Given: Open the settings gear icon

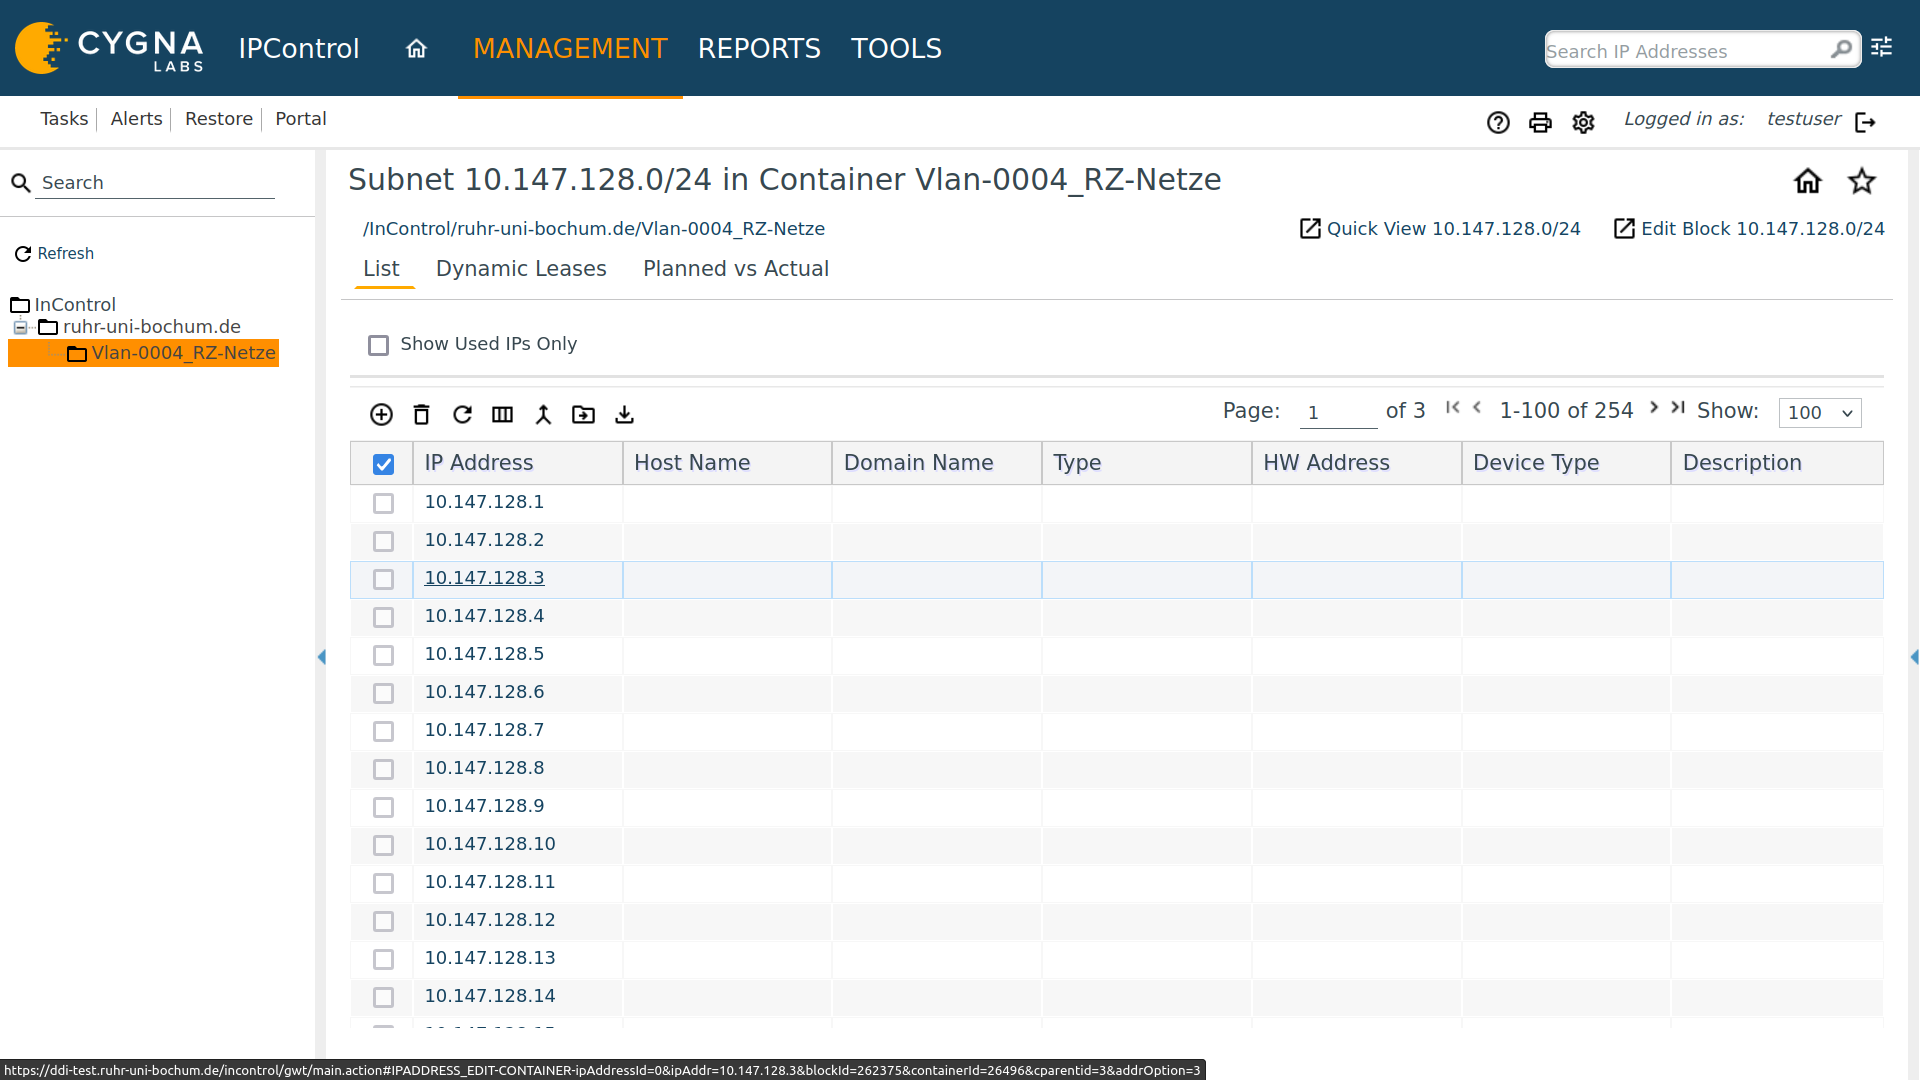Looking at the screenshot, I should [1583, 122].
